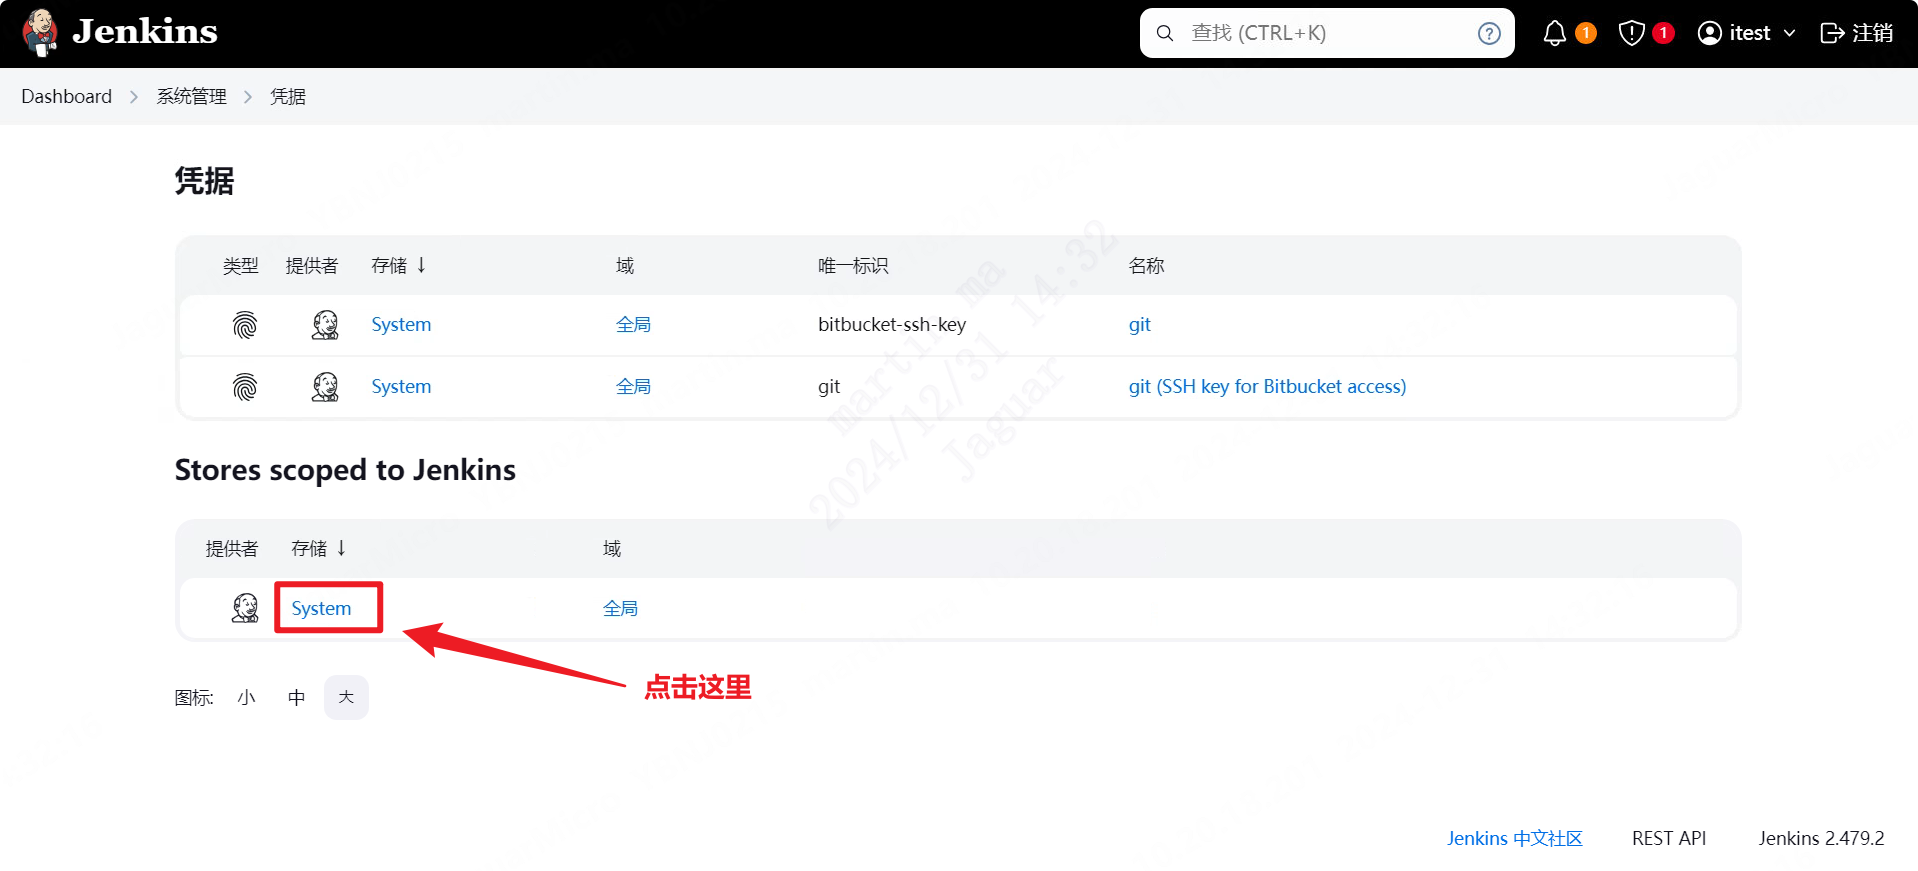The width and height of the screenshot is (1918, 871).
Task: Click the Jenkins butler logo icon
Action: [40, 33]
